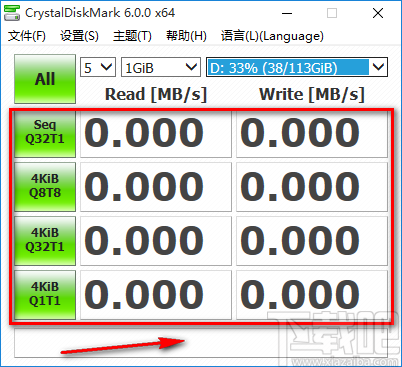Click the 4KiB Q1T1 write result value

pyautogui.click(x=312, y=295)
